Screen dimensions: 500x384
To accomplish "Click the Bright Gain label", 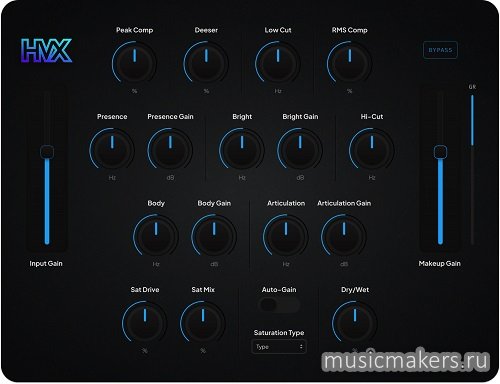I will pos(300,117).
